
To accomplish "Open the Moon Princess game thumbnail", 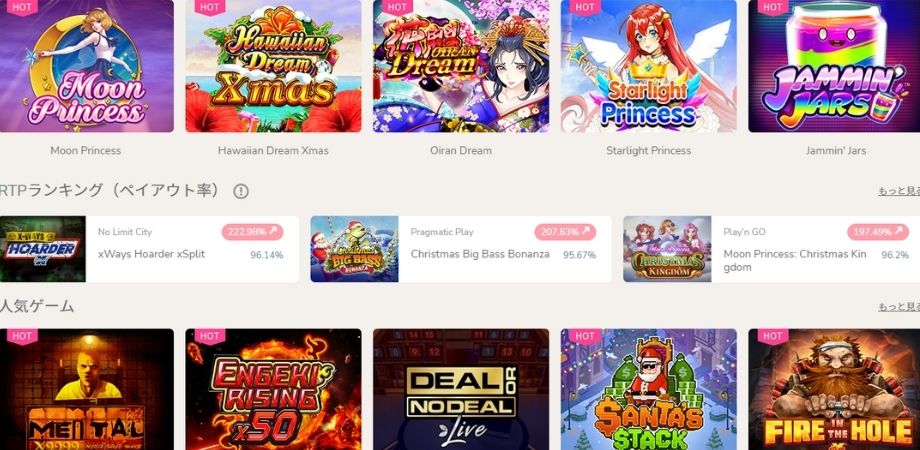I will tap(86, 66).
